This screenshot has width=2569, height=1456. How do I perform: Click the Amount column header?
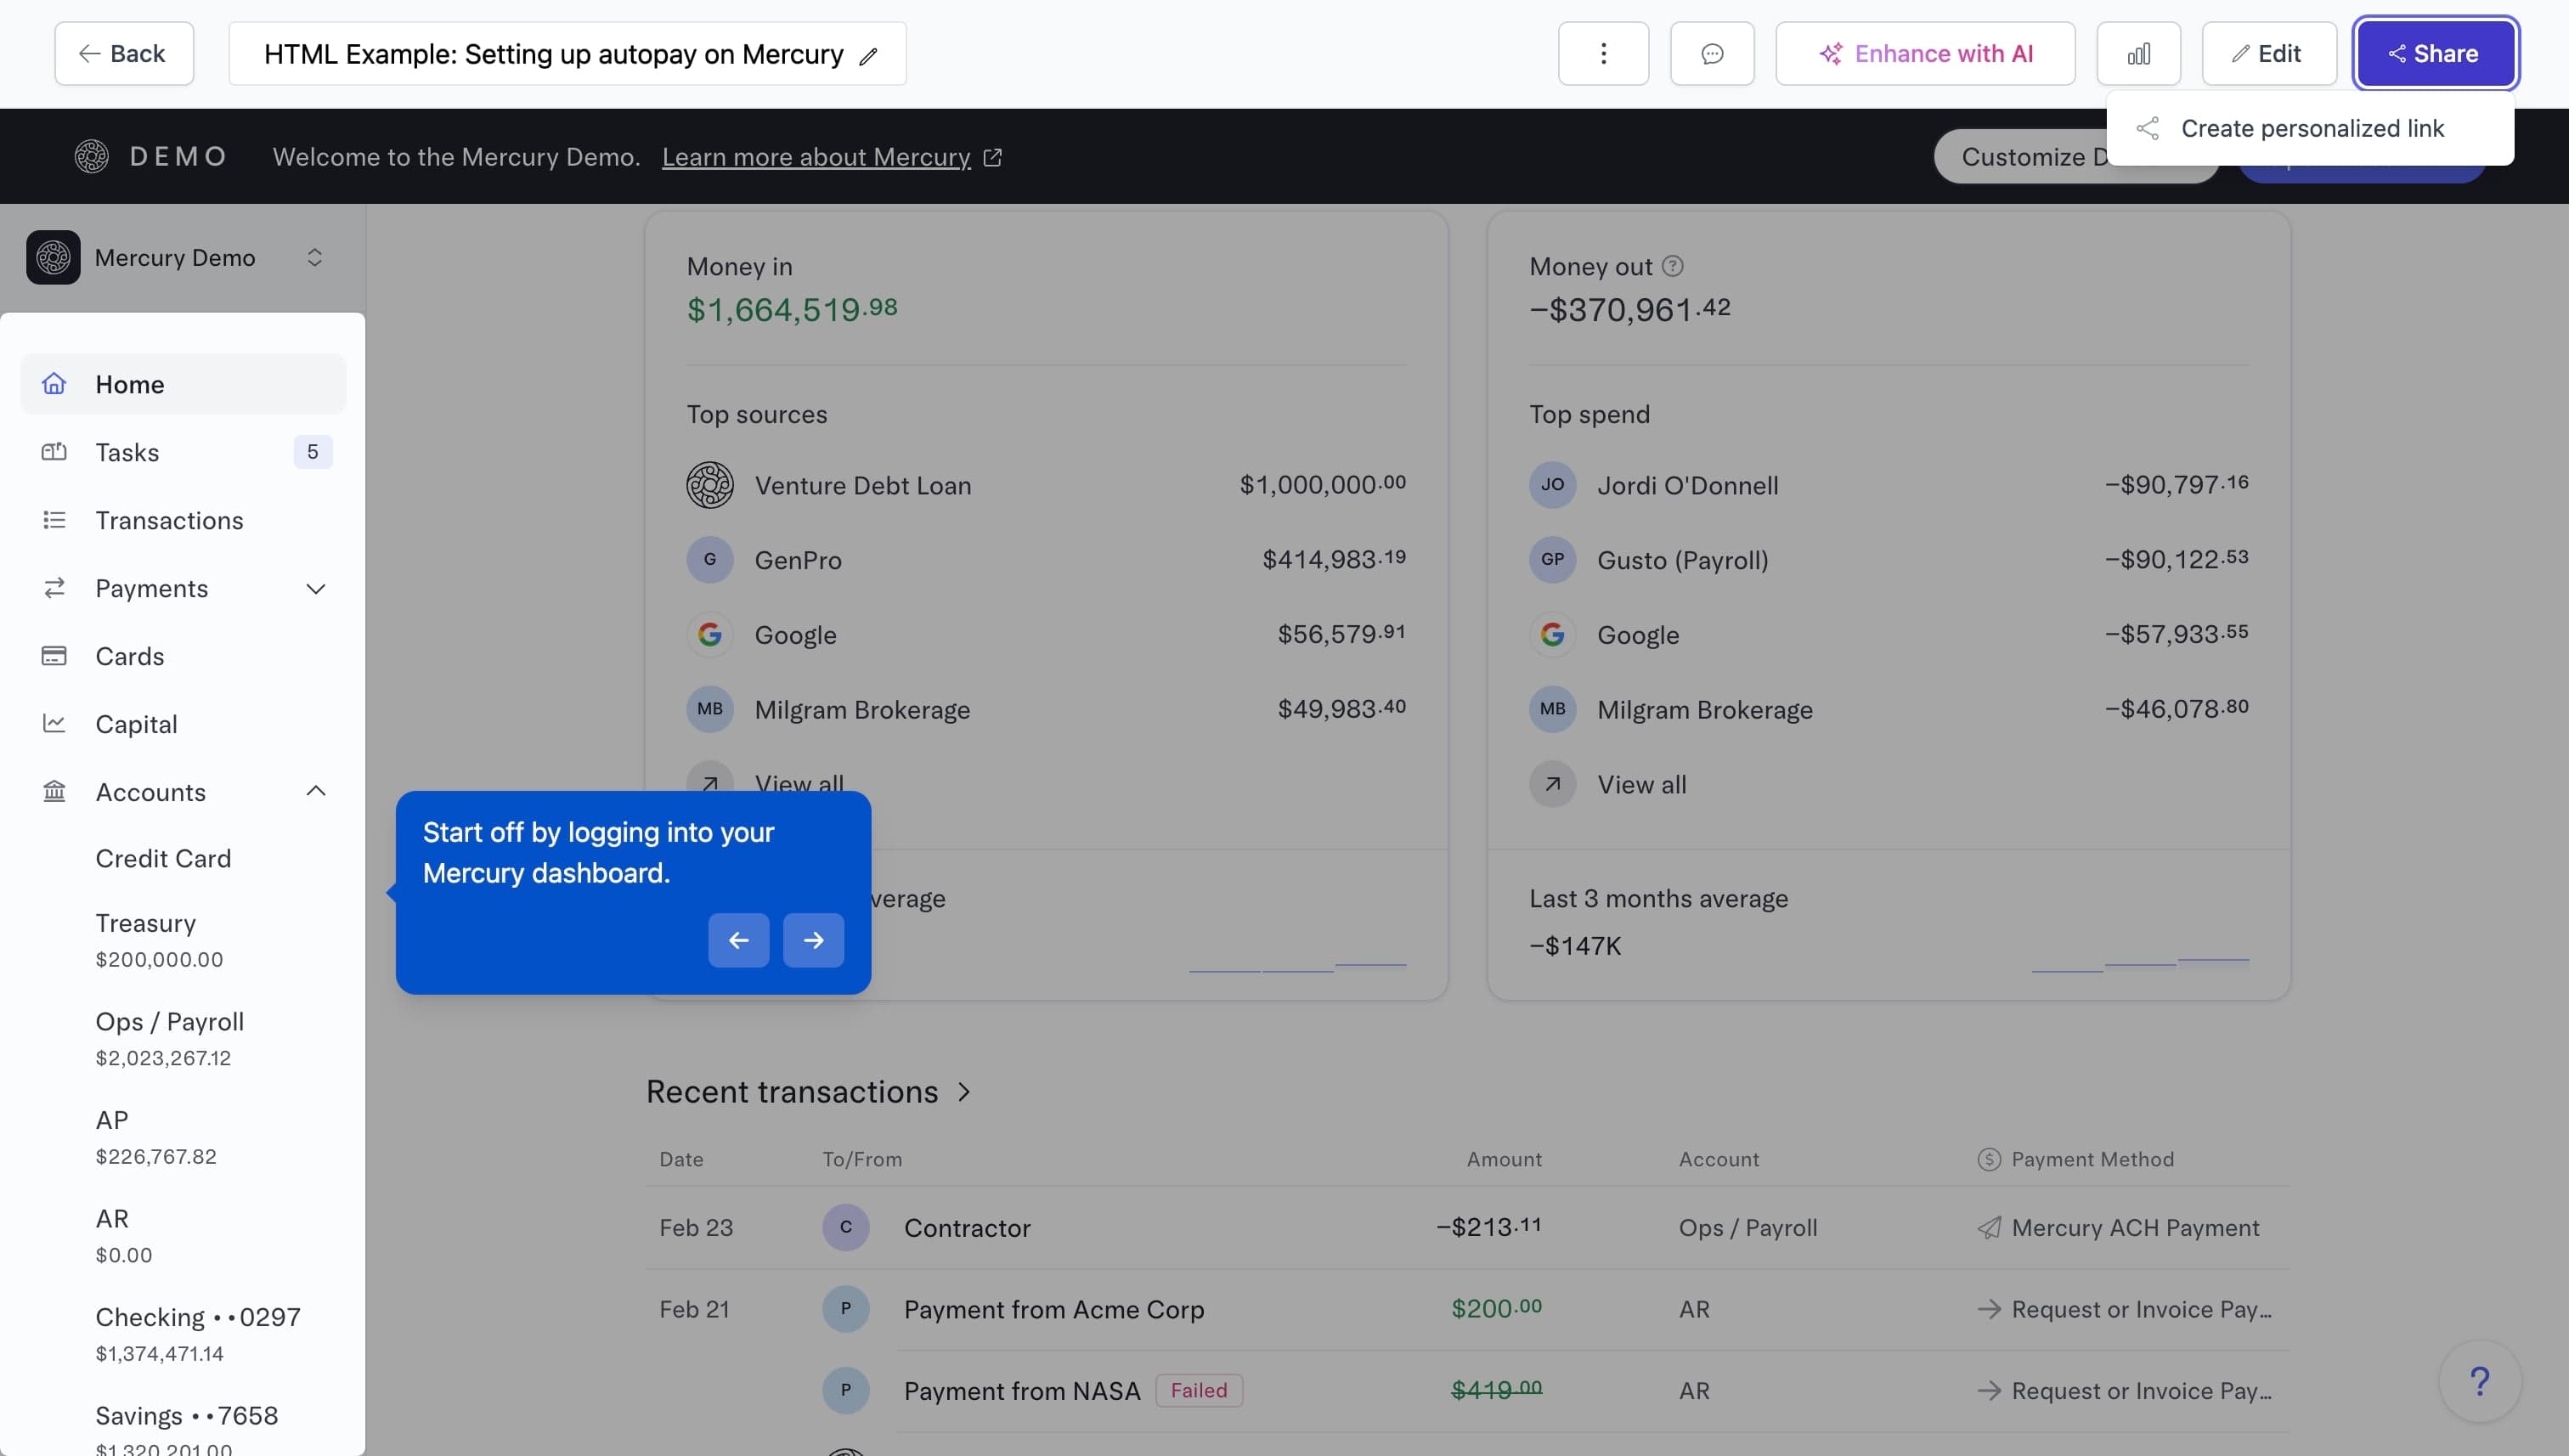1504,1159
